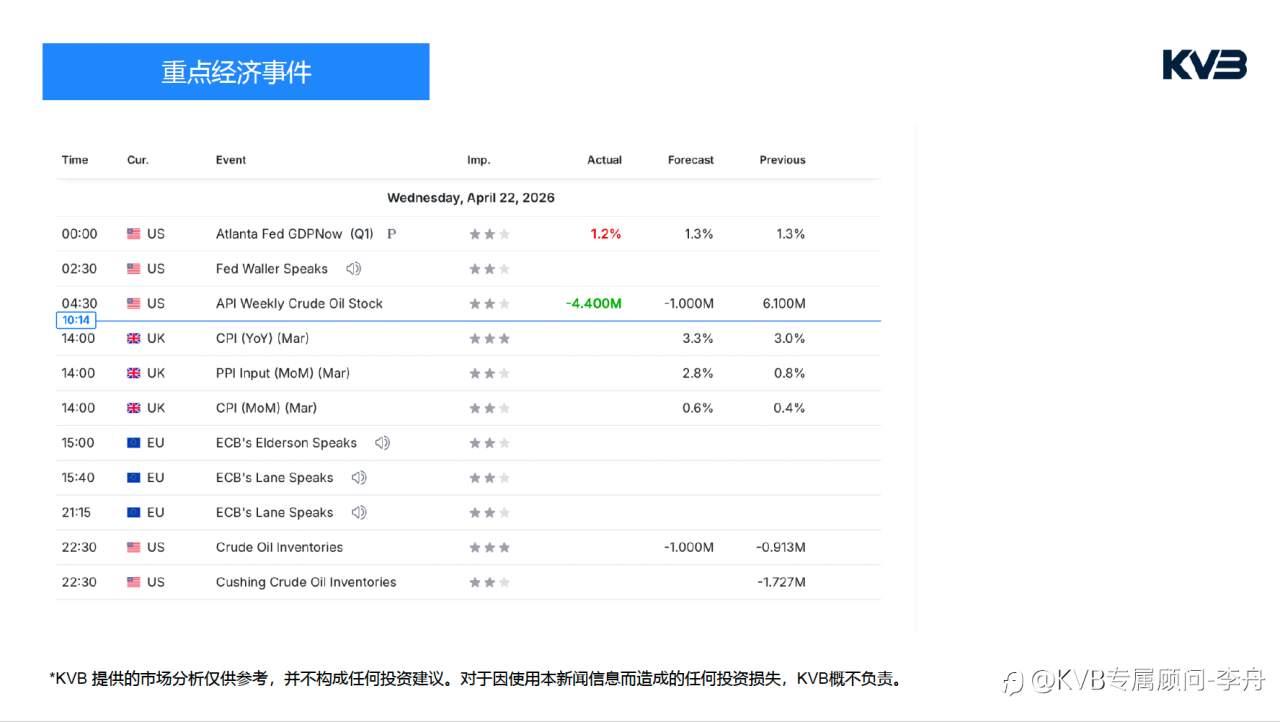Click the KVB logo in the top right corner
1280x722 pixels.
click(x=1203, y=64)
